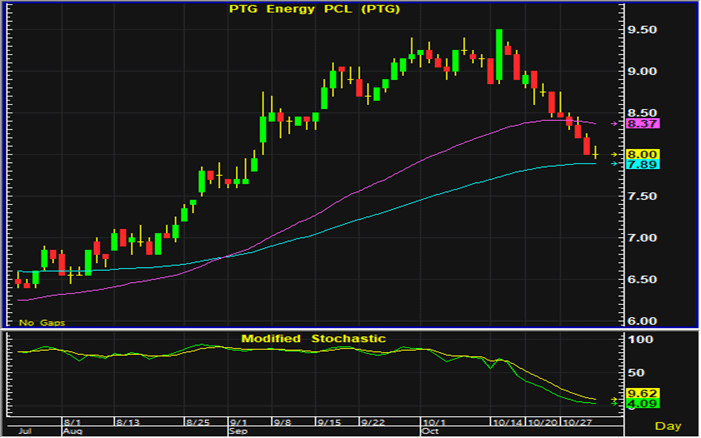701x438 pixels.
Task: Select the 7.89 cyan moving average label
Action: click(642, 164)
